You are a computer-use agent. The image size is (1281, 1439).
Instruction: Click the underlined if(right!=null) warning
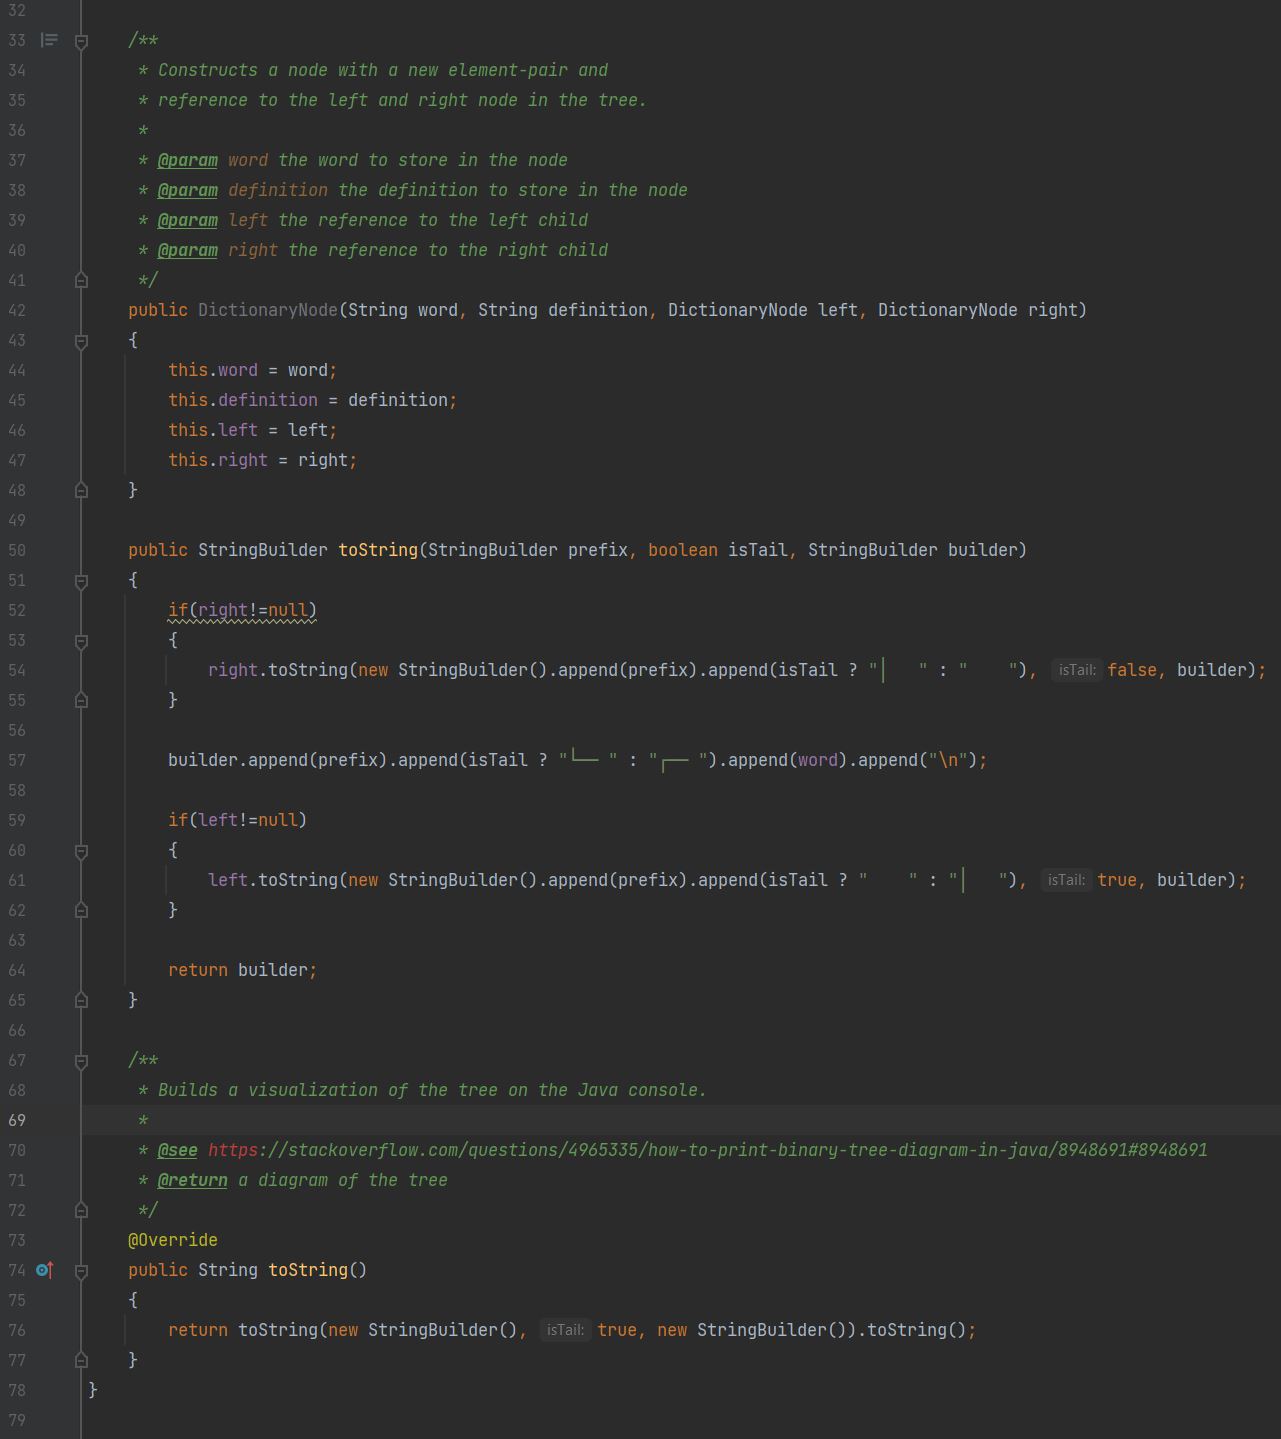[242, 610]
